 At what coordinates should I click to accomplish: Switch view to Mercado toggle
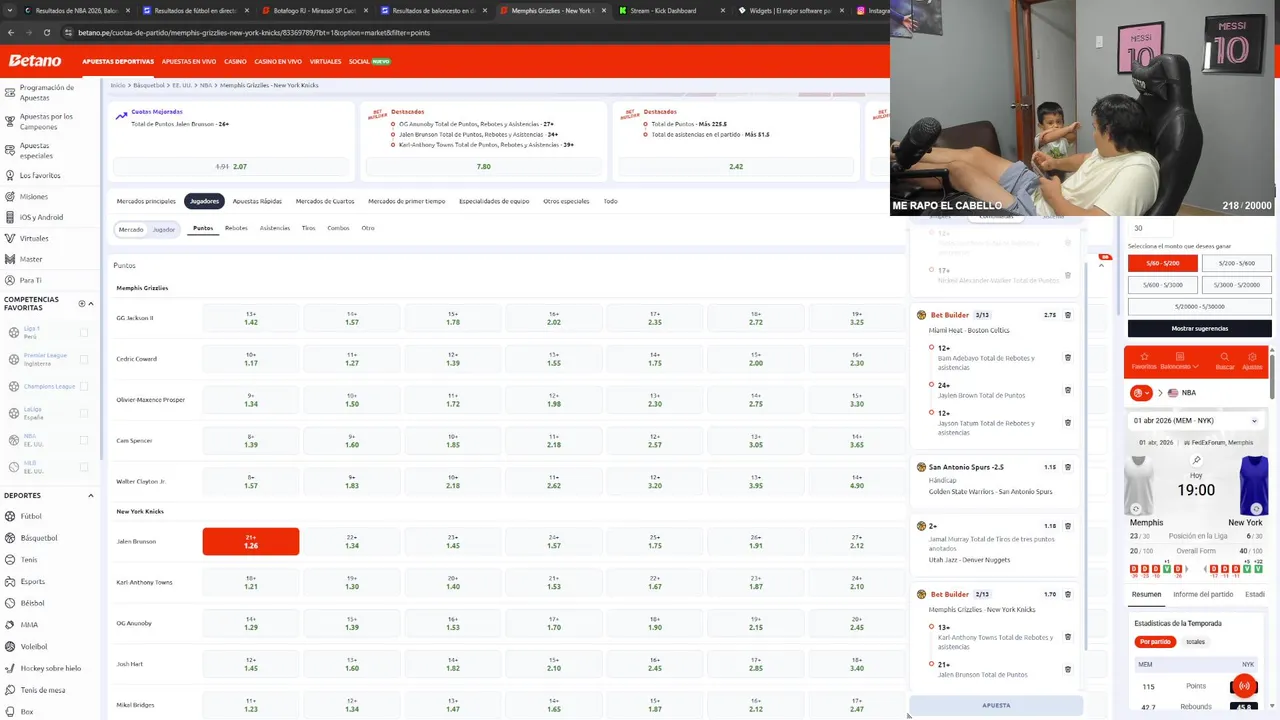click(131, 229)
